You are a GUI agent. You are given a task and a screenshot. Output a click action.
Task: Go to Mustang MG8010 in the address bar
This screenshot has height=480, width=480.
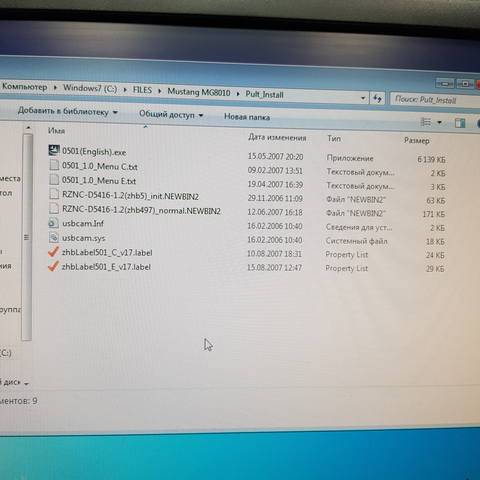coord(199,92)
